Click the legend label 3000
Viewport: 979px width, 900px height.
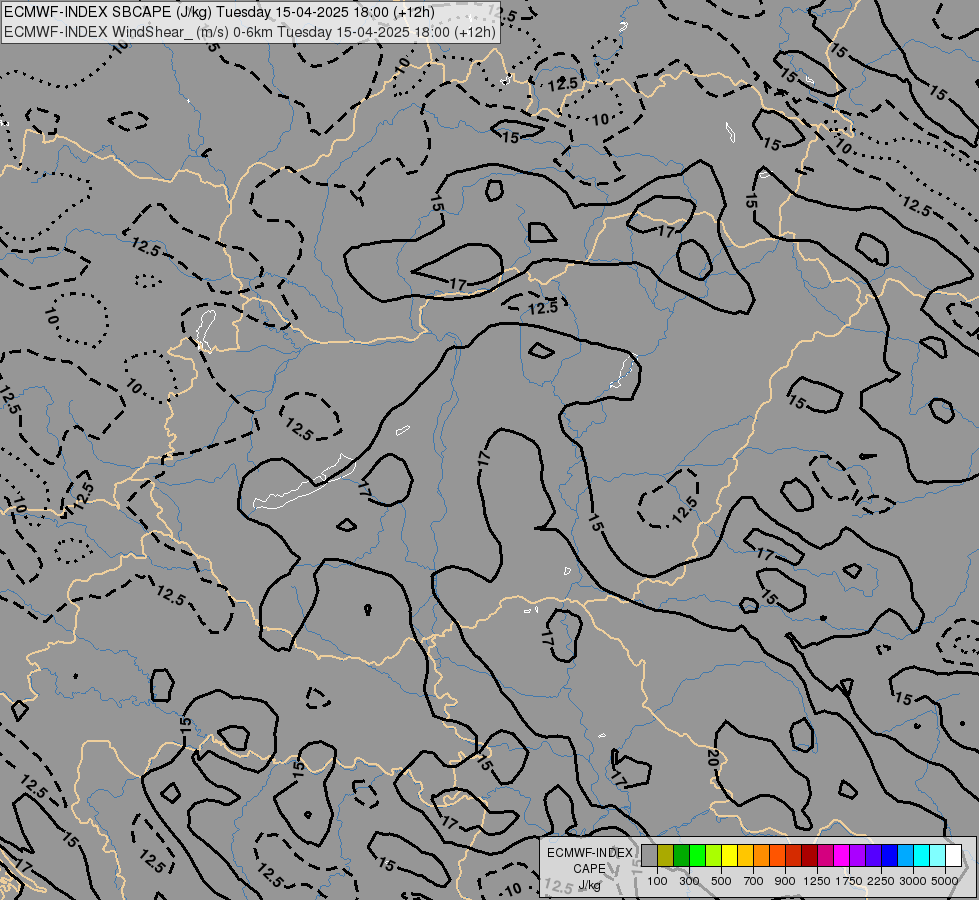(913, 881)
